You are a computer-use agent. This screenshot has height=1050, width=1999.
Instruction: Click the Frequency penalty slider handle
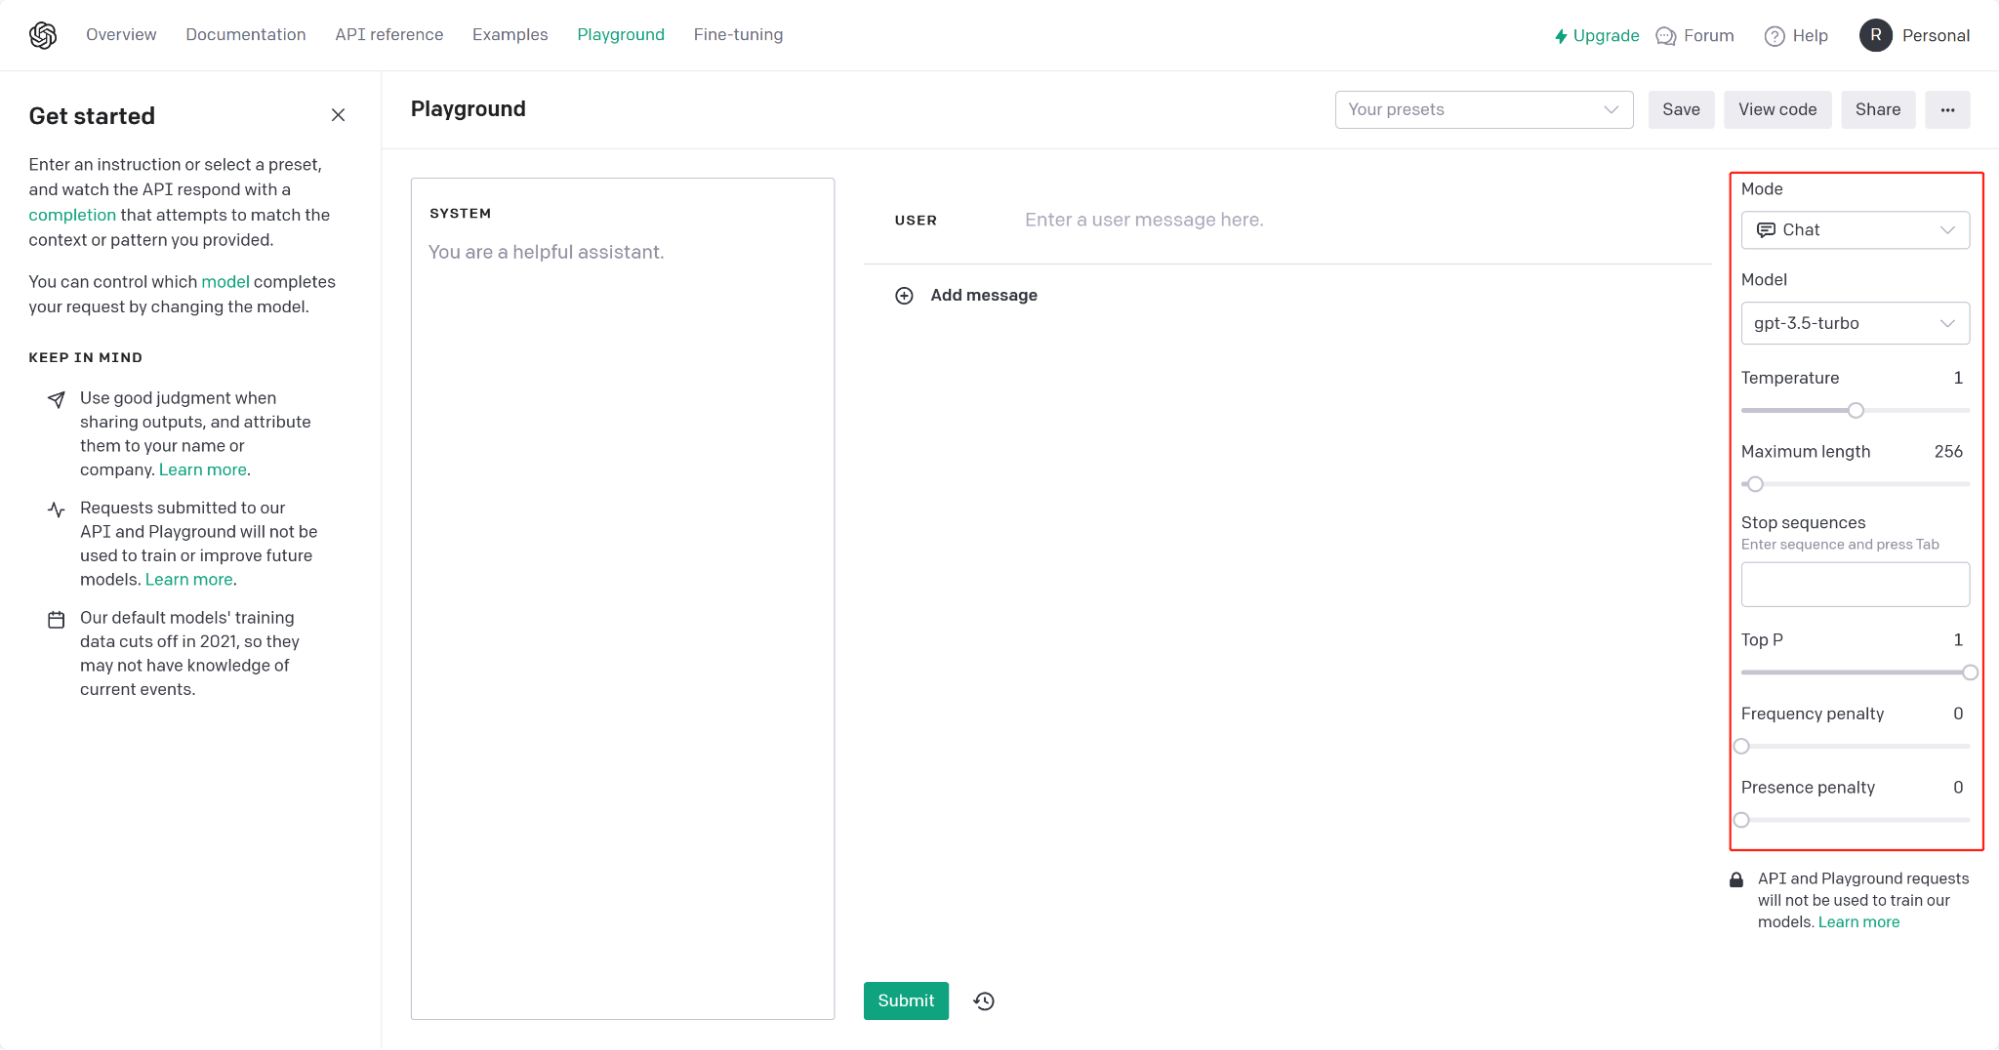coord(1741,747)
